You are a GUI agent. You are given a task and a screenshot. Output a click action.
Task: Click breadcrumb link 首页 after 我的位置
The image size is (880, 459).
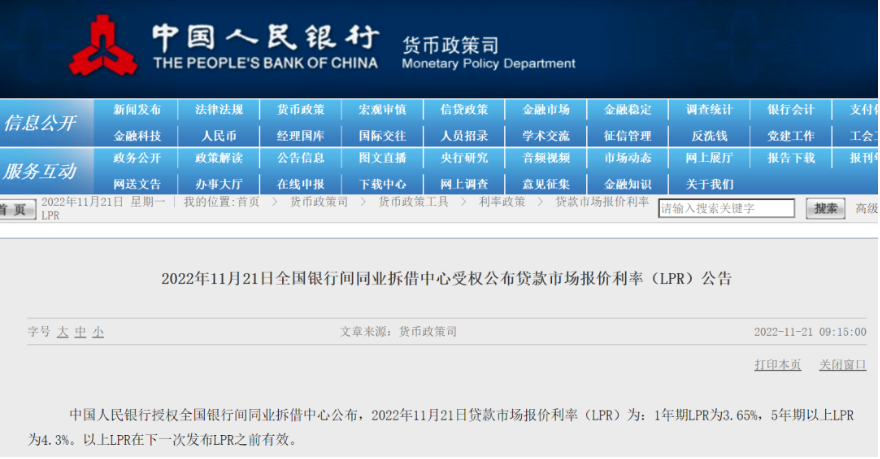(x=249, y=202)
